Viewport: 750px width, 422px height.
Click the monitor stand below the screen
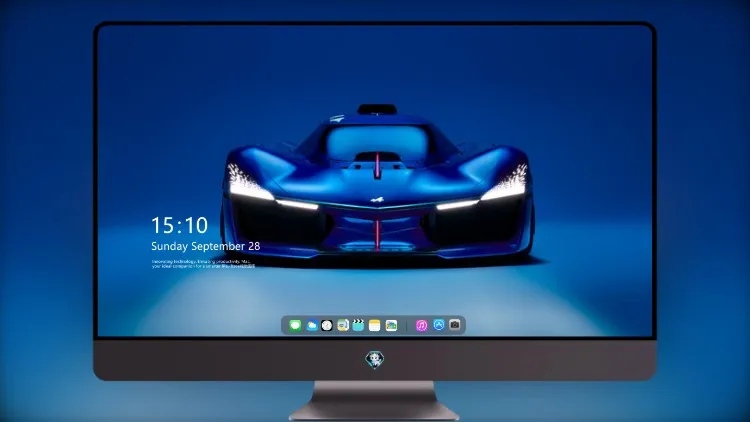click(x=375, y=401)
